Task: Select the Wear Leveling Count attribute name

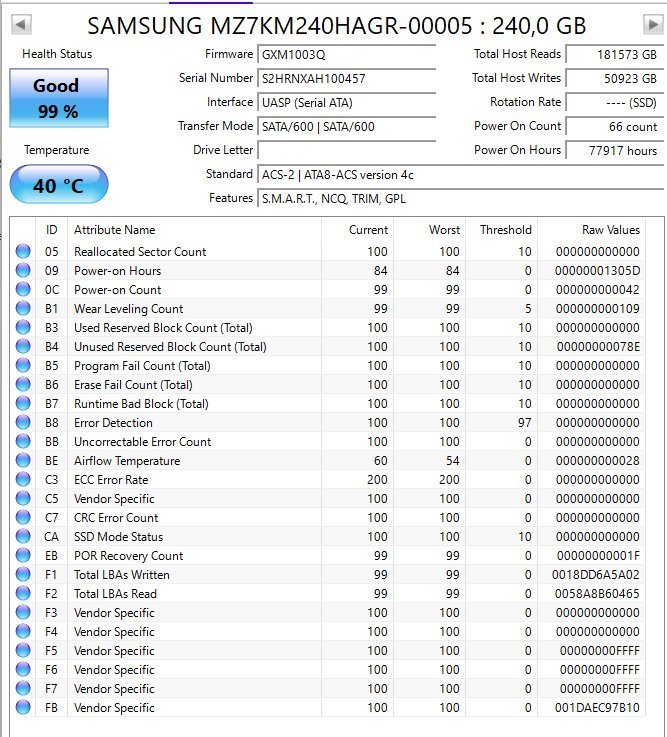Action: (x=128, y=309)
